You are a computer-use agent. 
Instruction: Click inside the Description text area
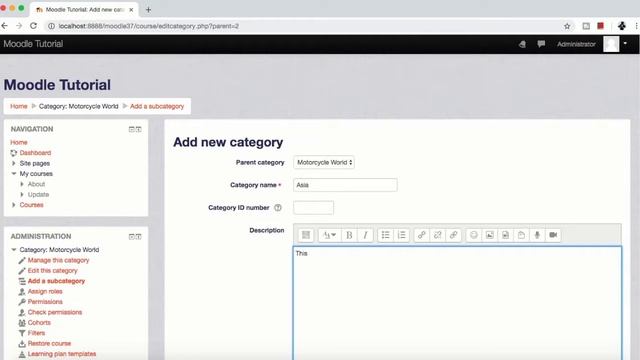(x=458, y=303)
